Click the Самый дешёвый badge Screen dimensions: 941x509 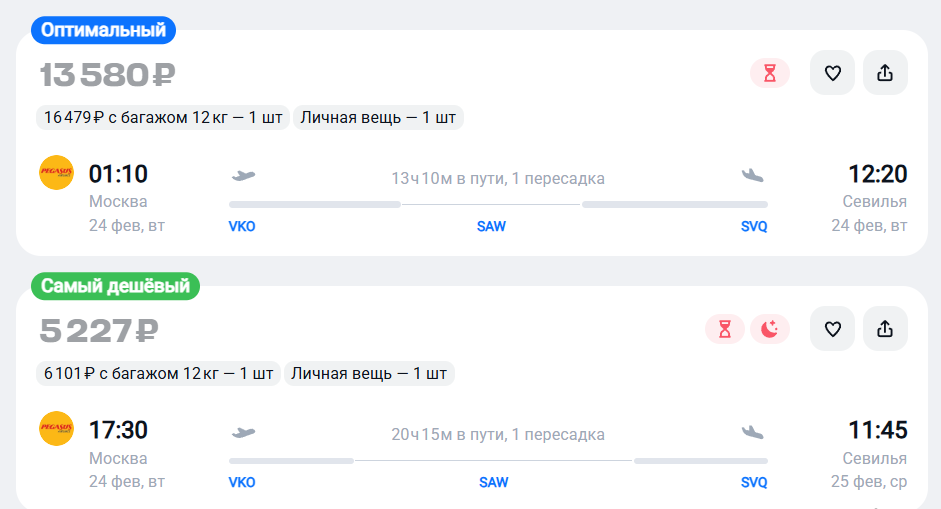[x=115, y=287]
